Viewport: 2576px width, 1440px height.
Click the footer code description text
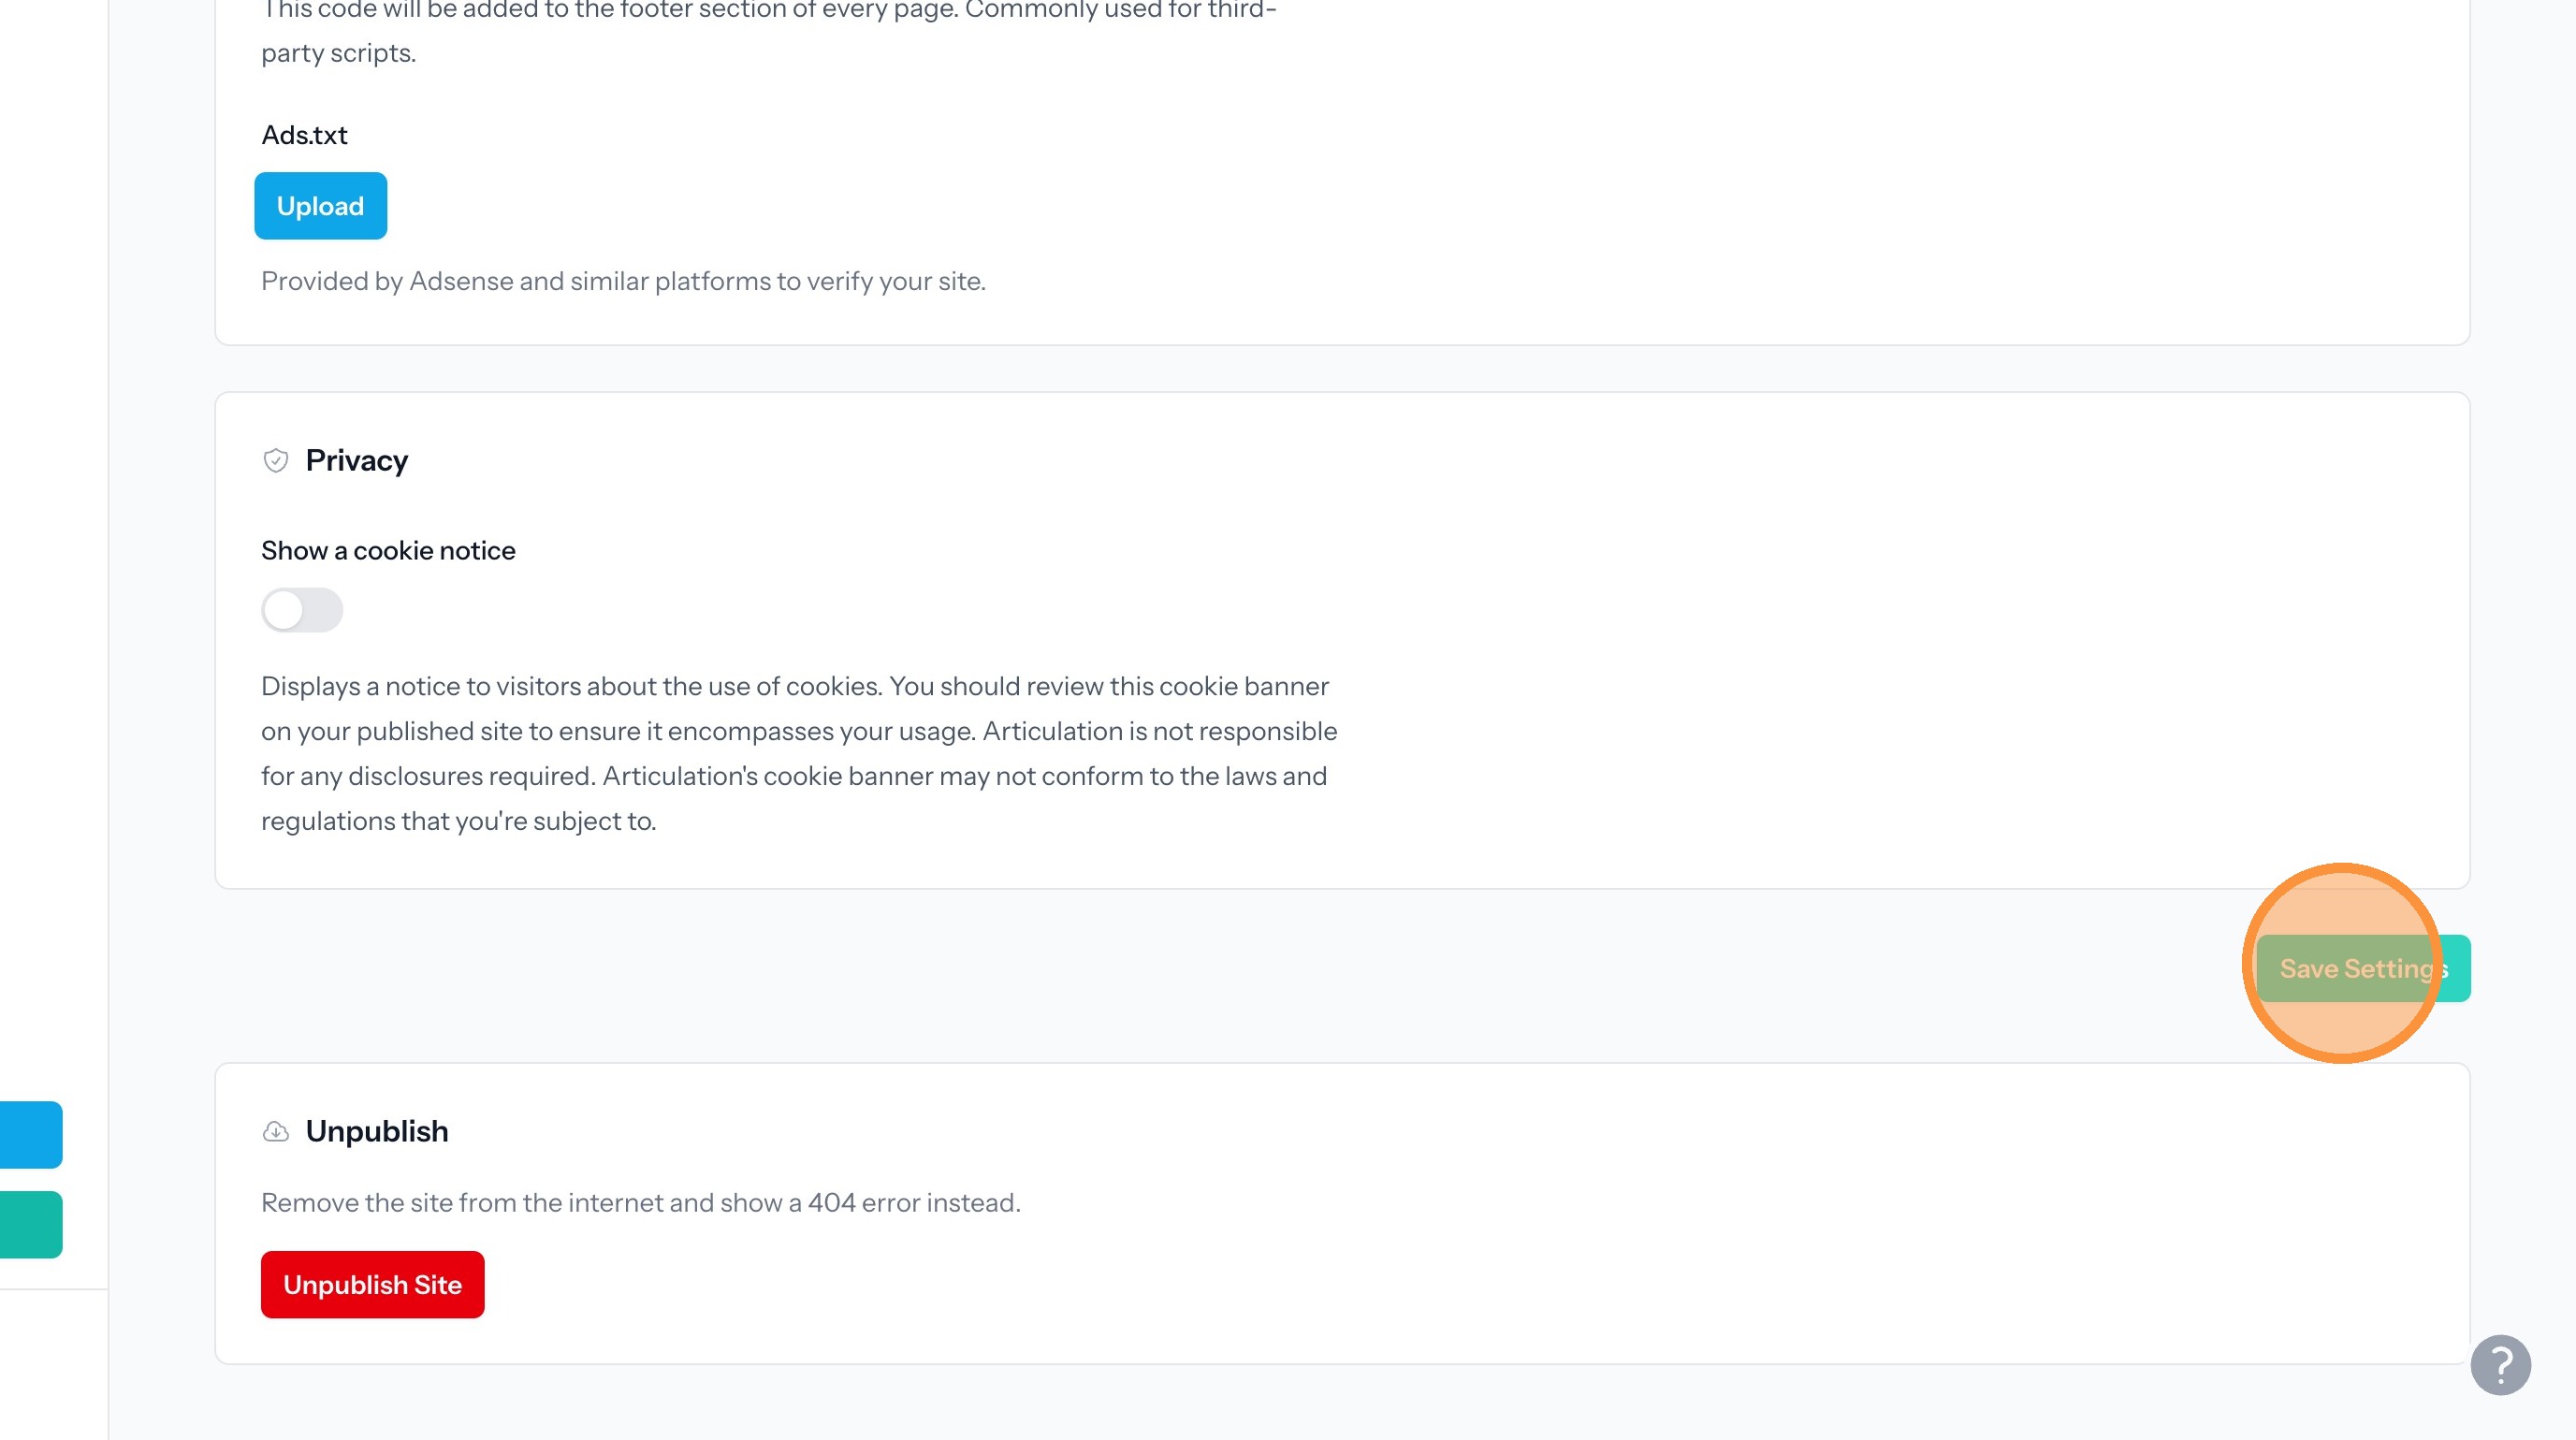click(x=768, y=12)
